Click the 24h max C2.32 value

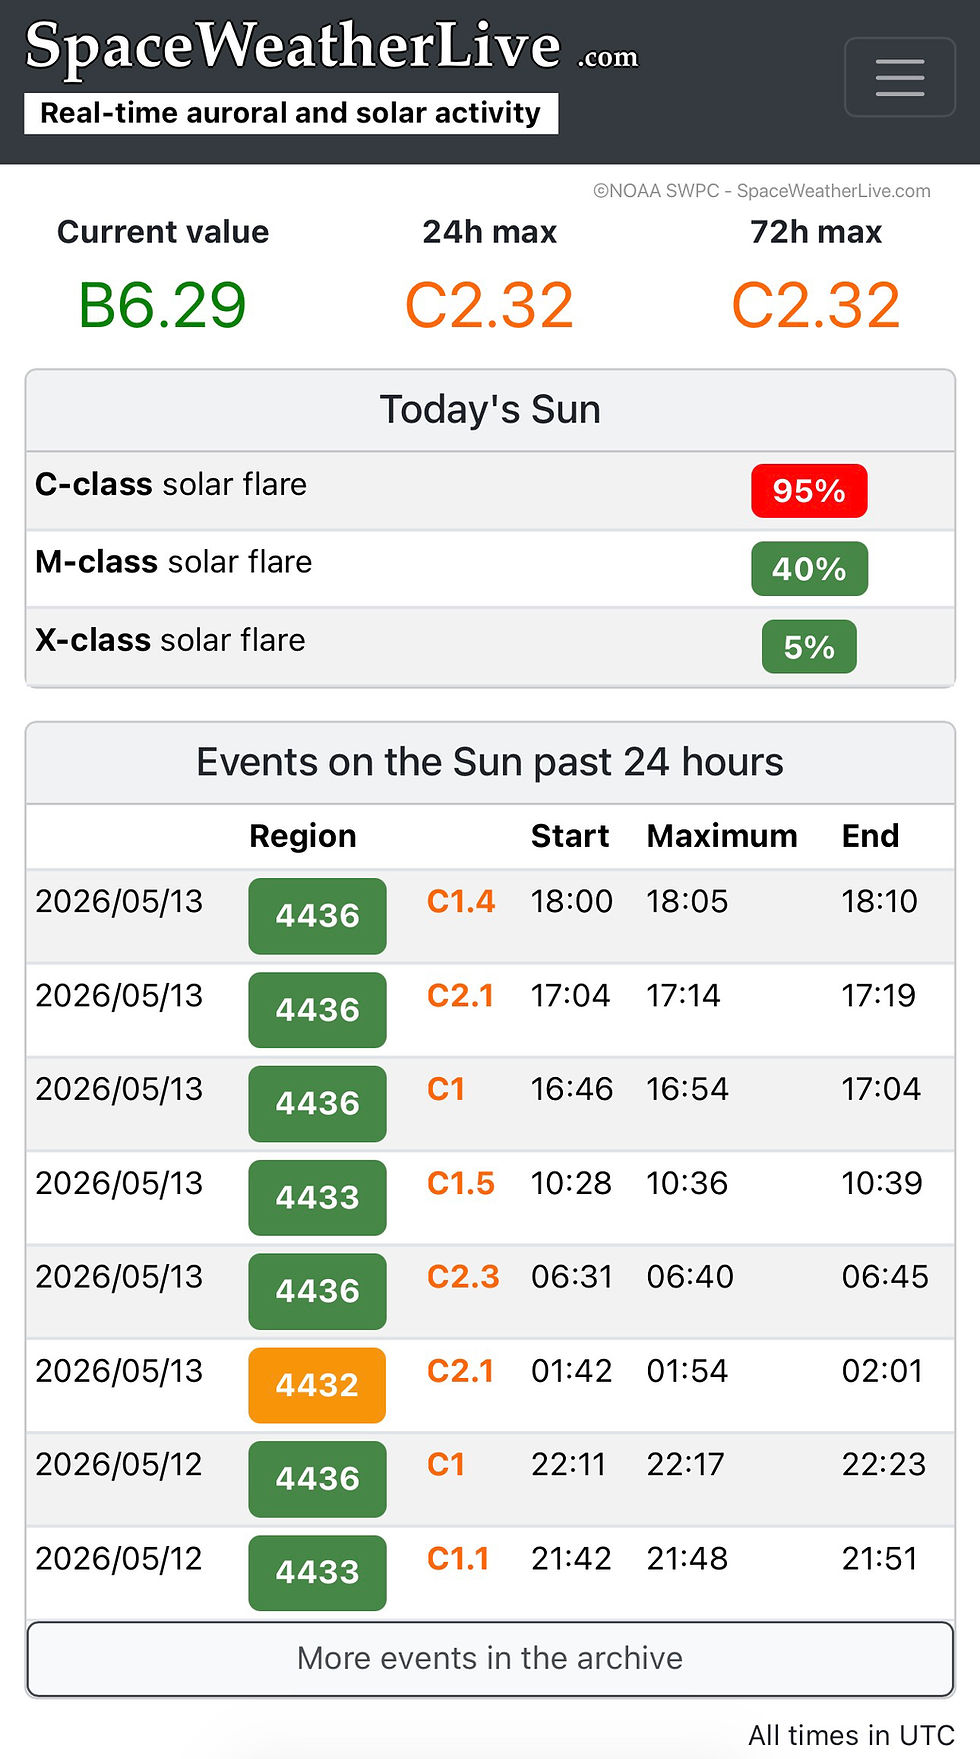click(489, 305)
